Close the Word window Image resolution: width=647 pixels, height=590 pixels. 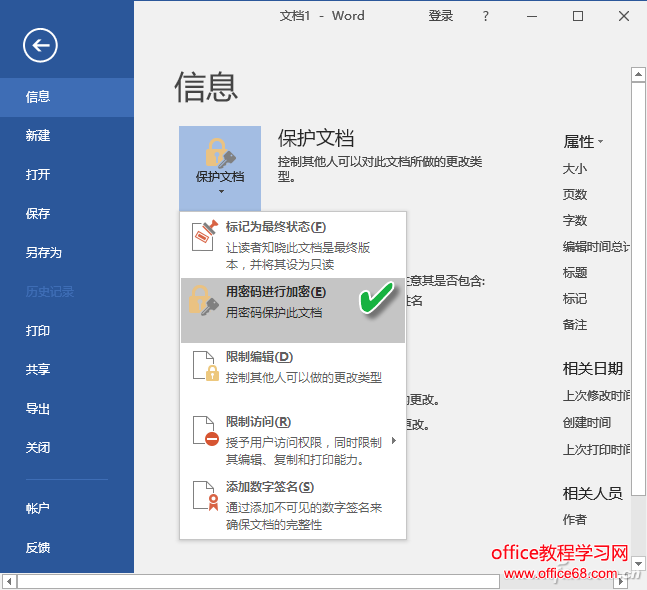tap(624, 16)
